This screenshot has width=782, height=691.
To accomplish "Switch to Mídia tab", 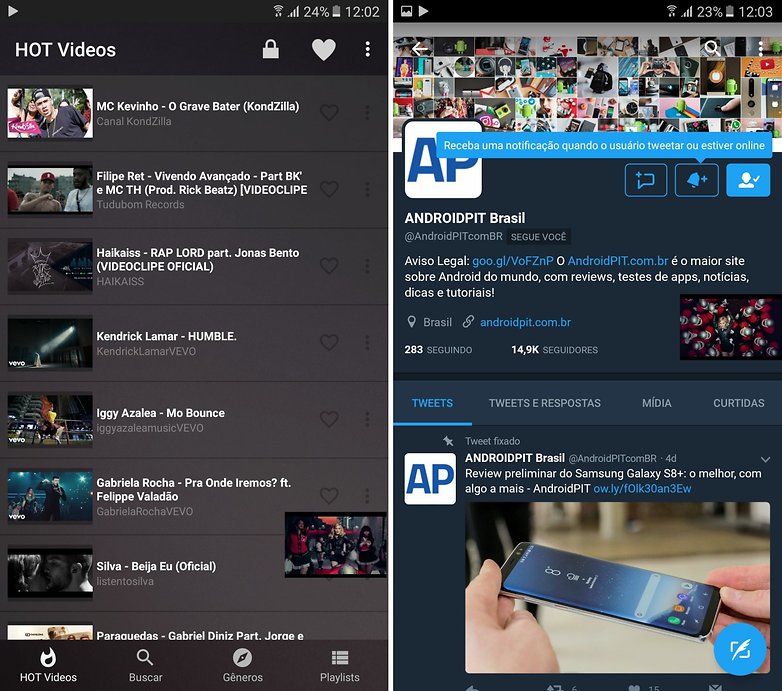I will tap(656, 403).
